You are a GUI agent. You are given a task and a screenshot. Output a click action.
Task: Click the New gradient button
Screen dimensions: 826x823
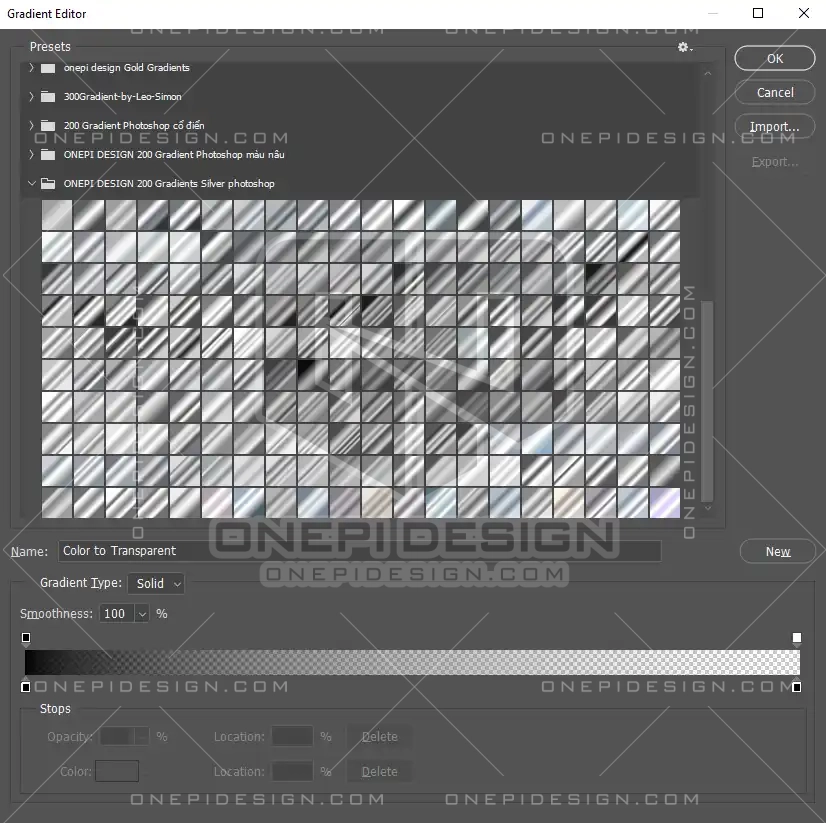click(x=777, y=552)
